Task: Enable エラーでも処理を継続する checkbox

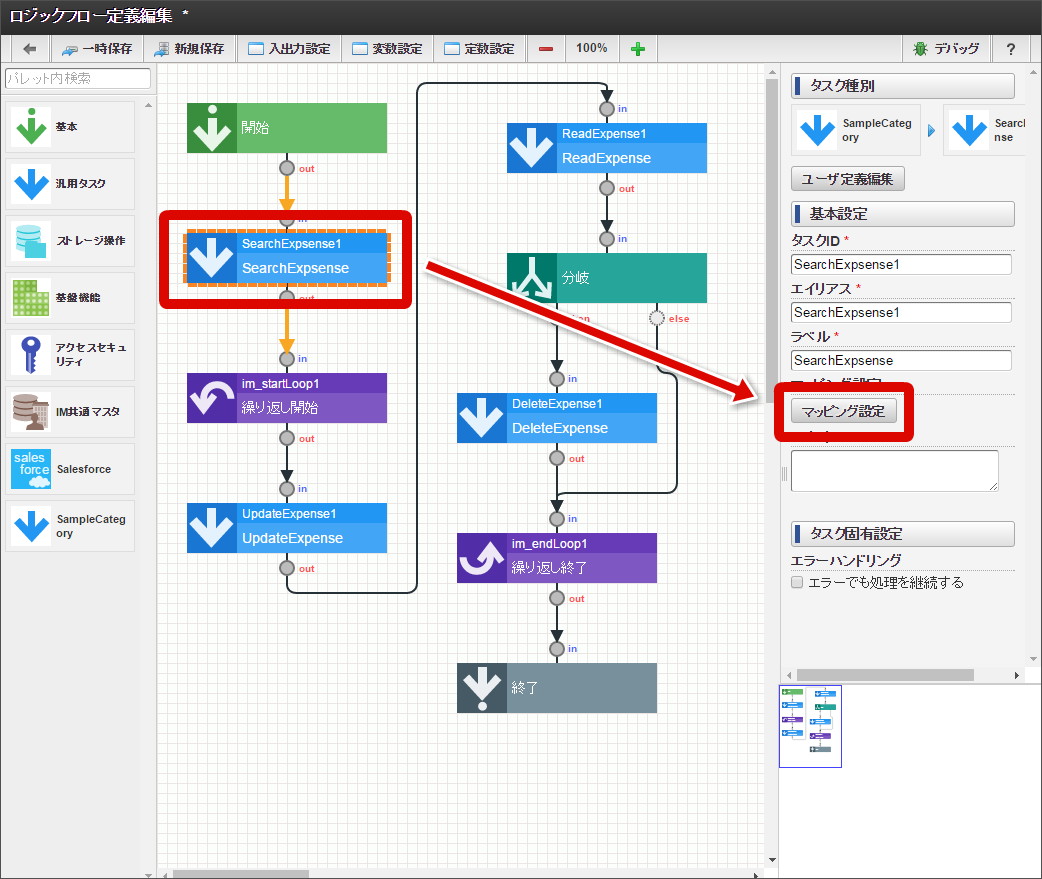Action: [x=797, y=583]
